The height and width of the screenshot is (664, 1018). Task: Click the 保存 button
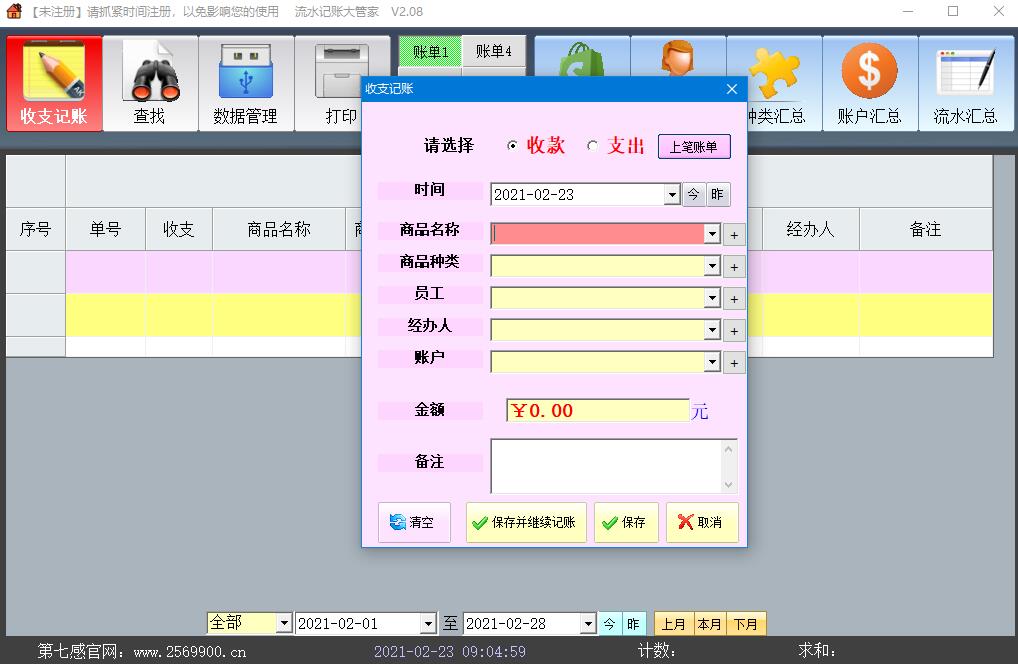tap(627, 523)
